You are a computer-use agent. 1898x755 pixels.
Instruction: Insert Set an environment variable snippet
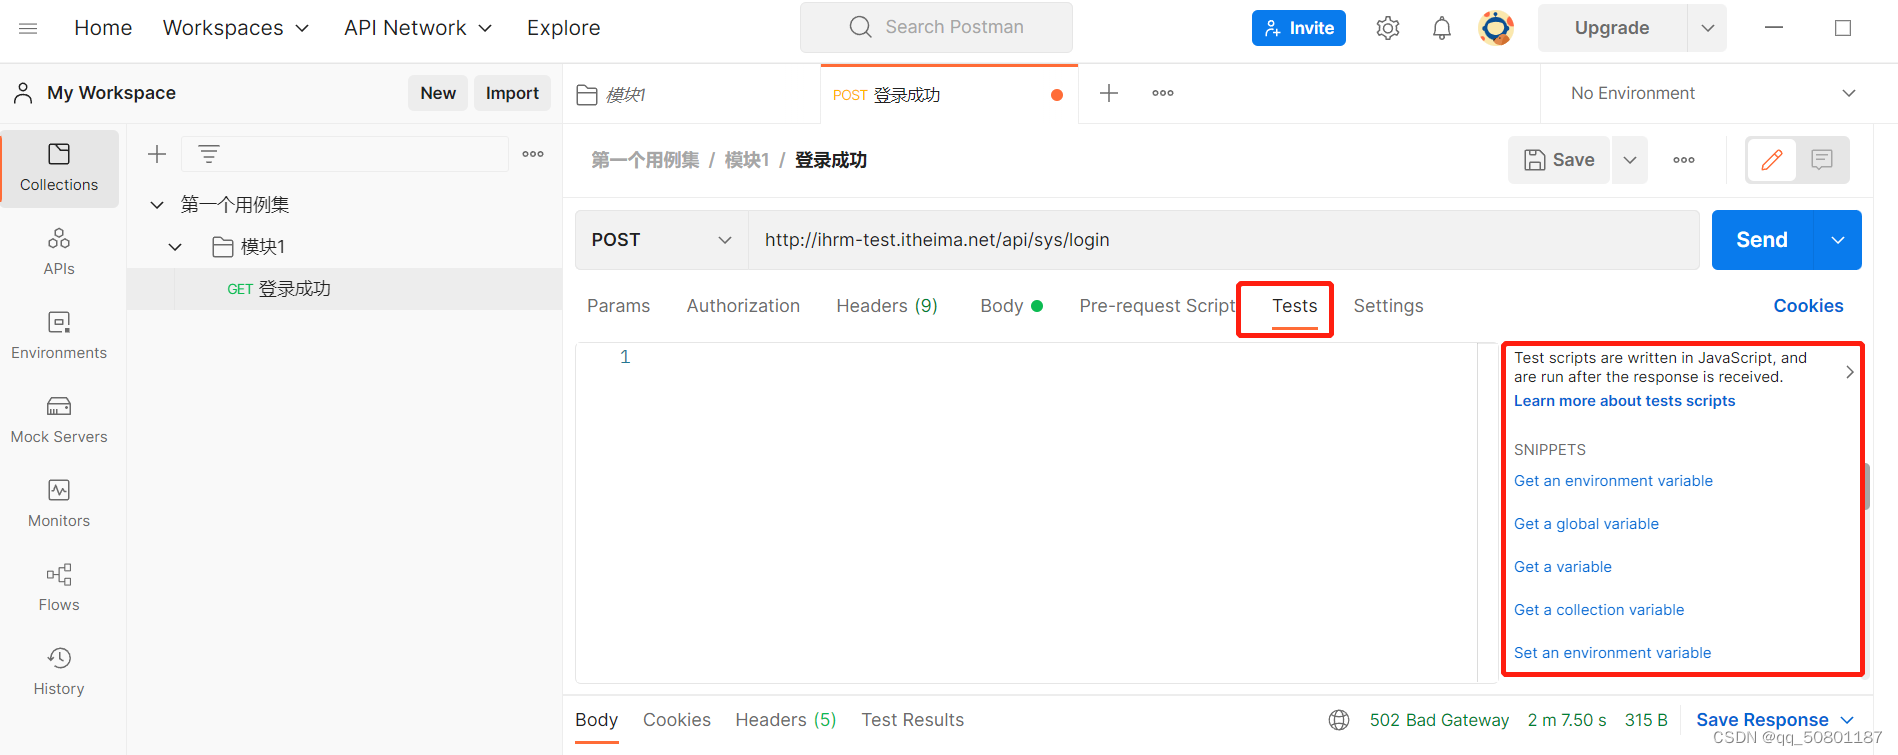click(x=1612, y=653)
